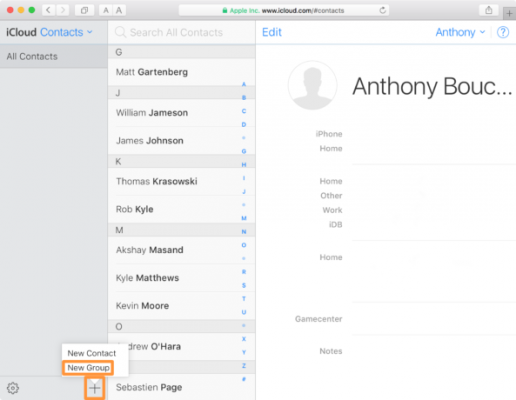Jump to letter Z in index

(x=244, y=366)
